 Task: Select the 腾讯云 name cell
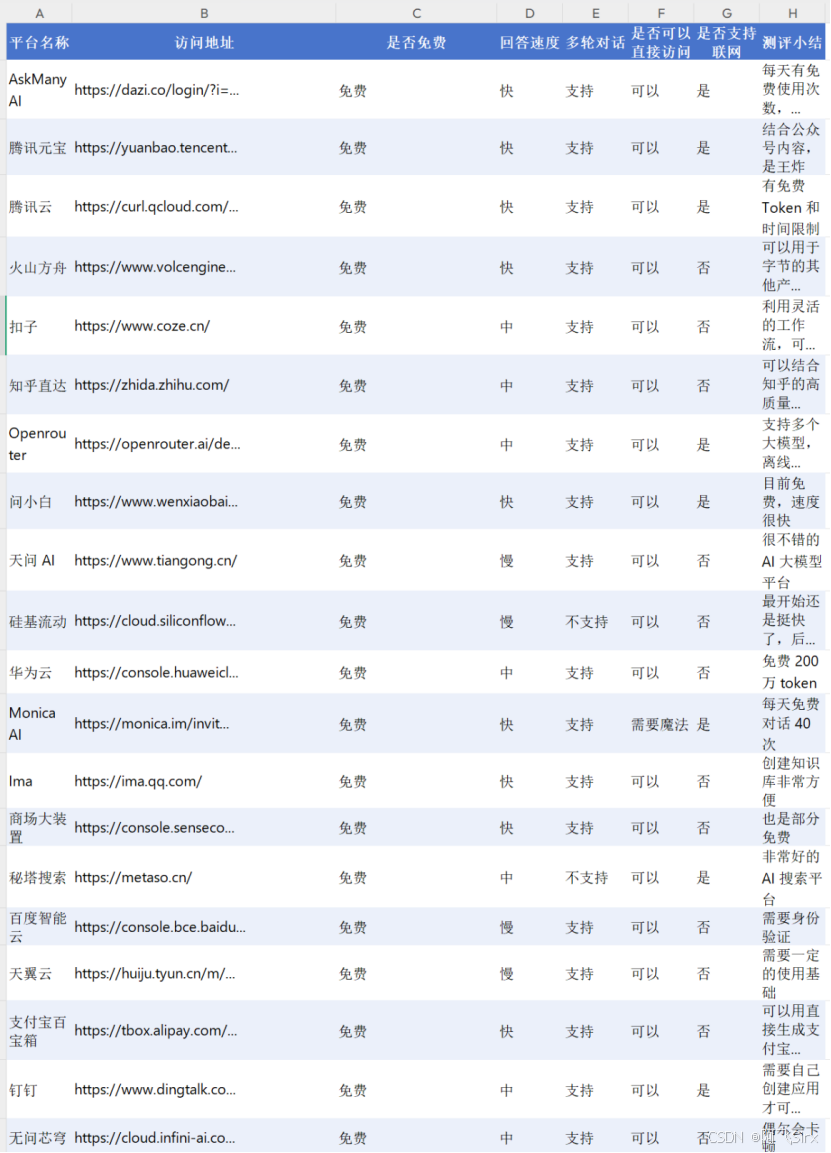[39, 207]
